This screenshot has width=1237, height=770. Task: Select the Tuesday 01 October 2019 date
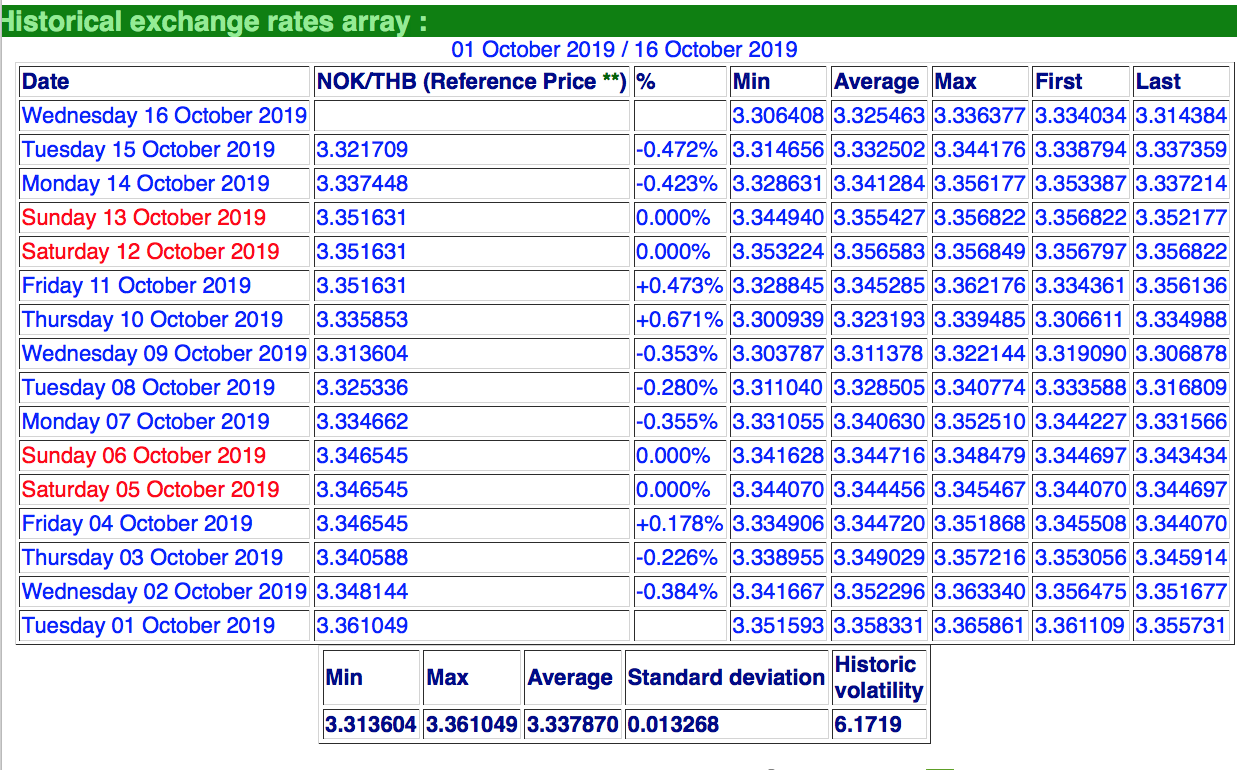pos(148,626)
